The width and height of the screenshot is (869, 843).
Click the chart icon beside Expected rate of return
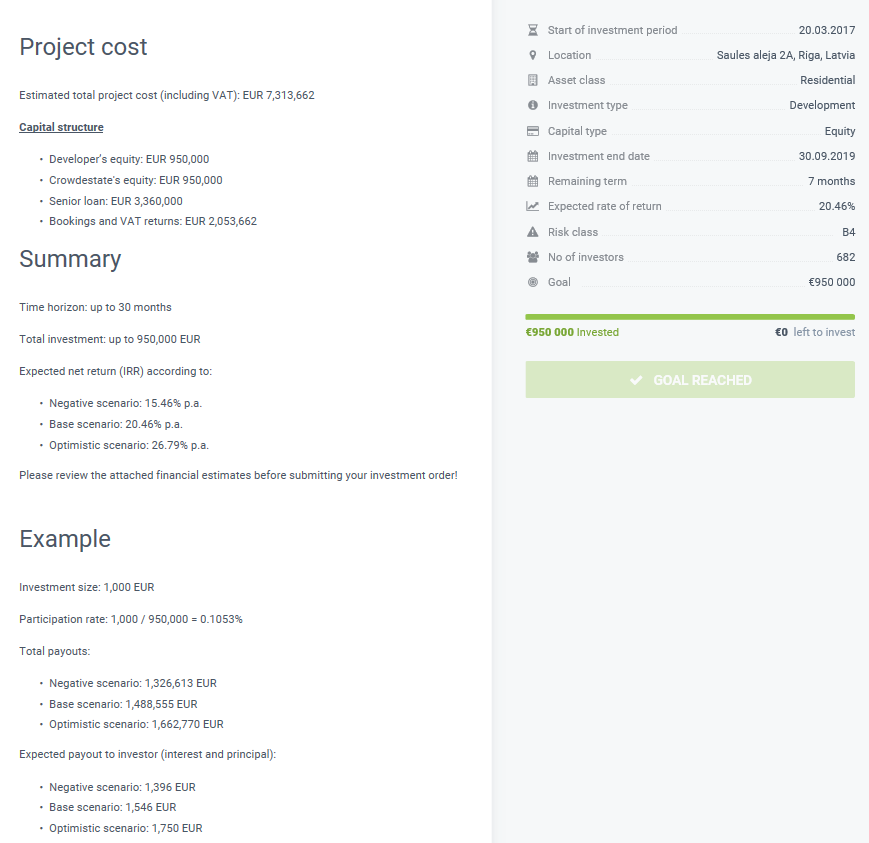click(532, 206)
